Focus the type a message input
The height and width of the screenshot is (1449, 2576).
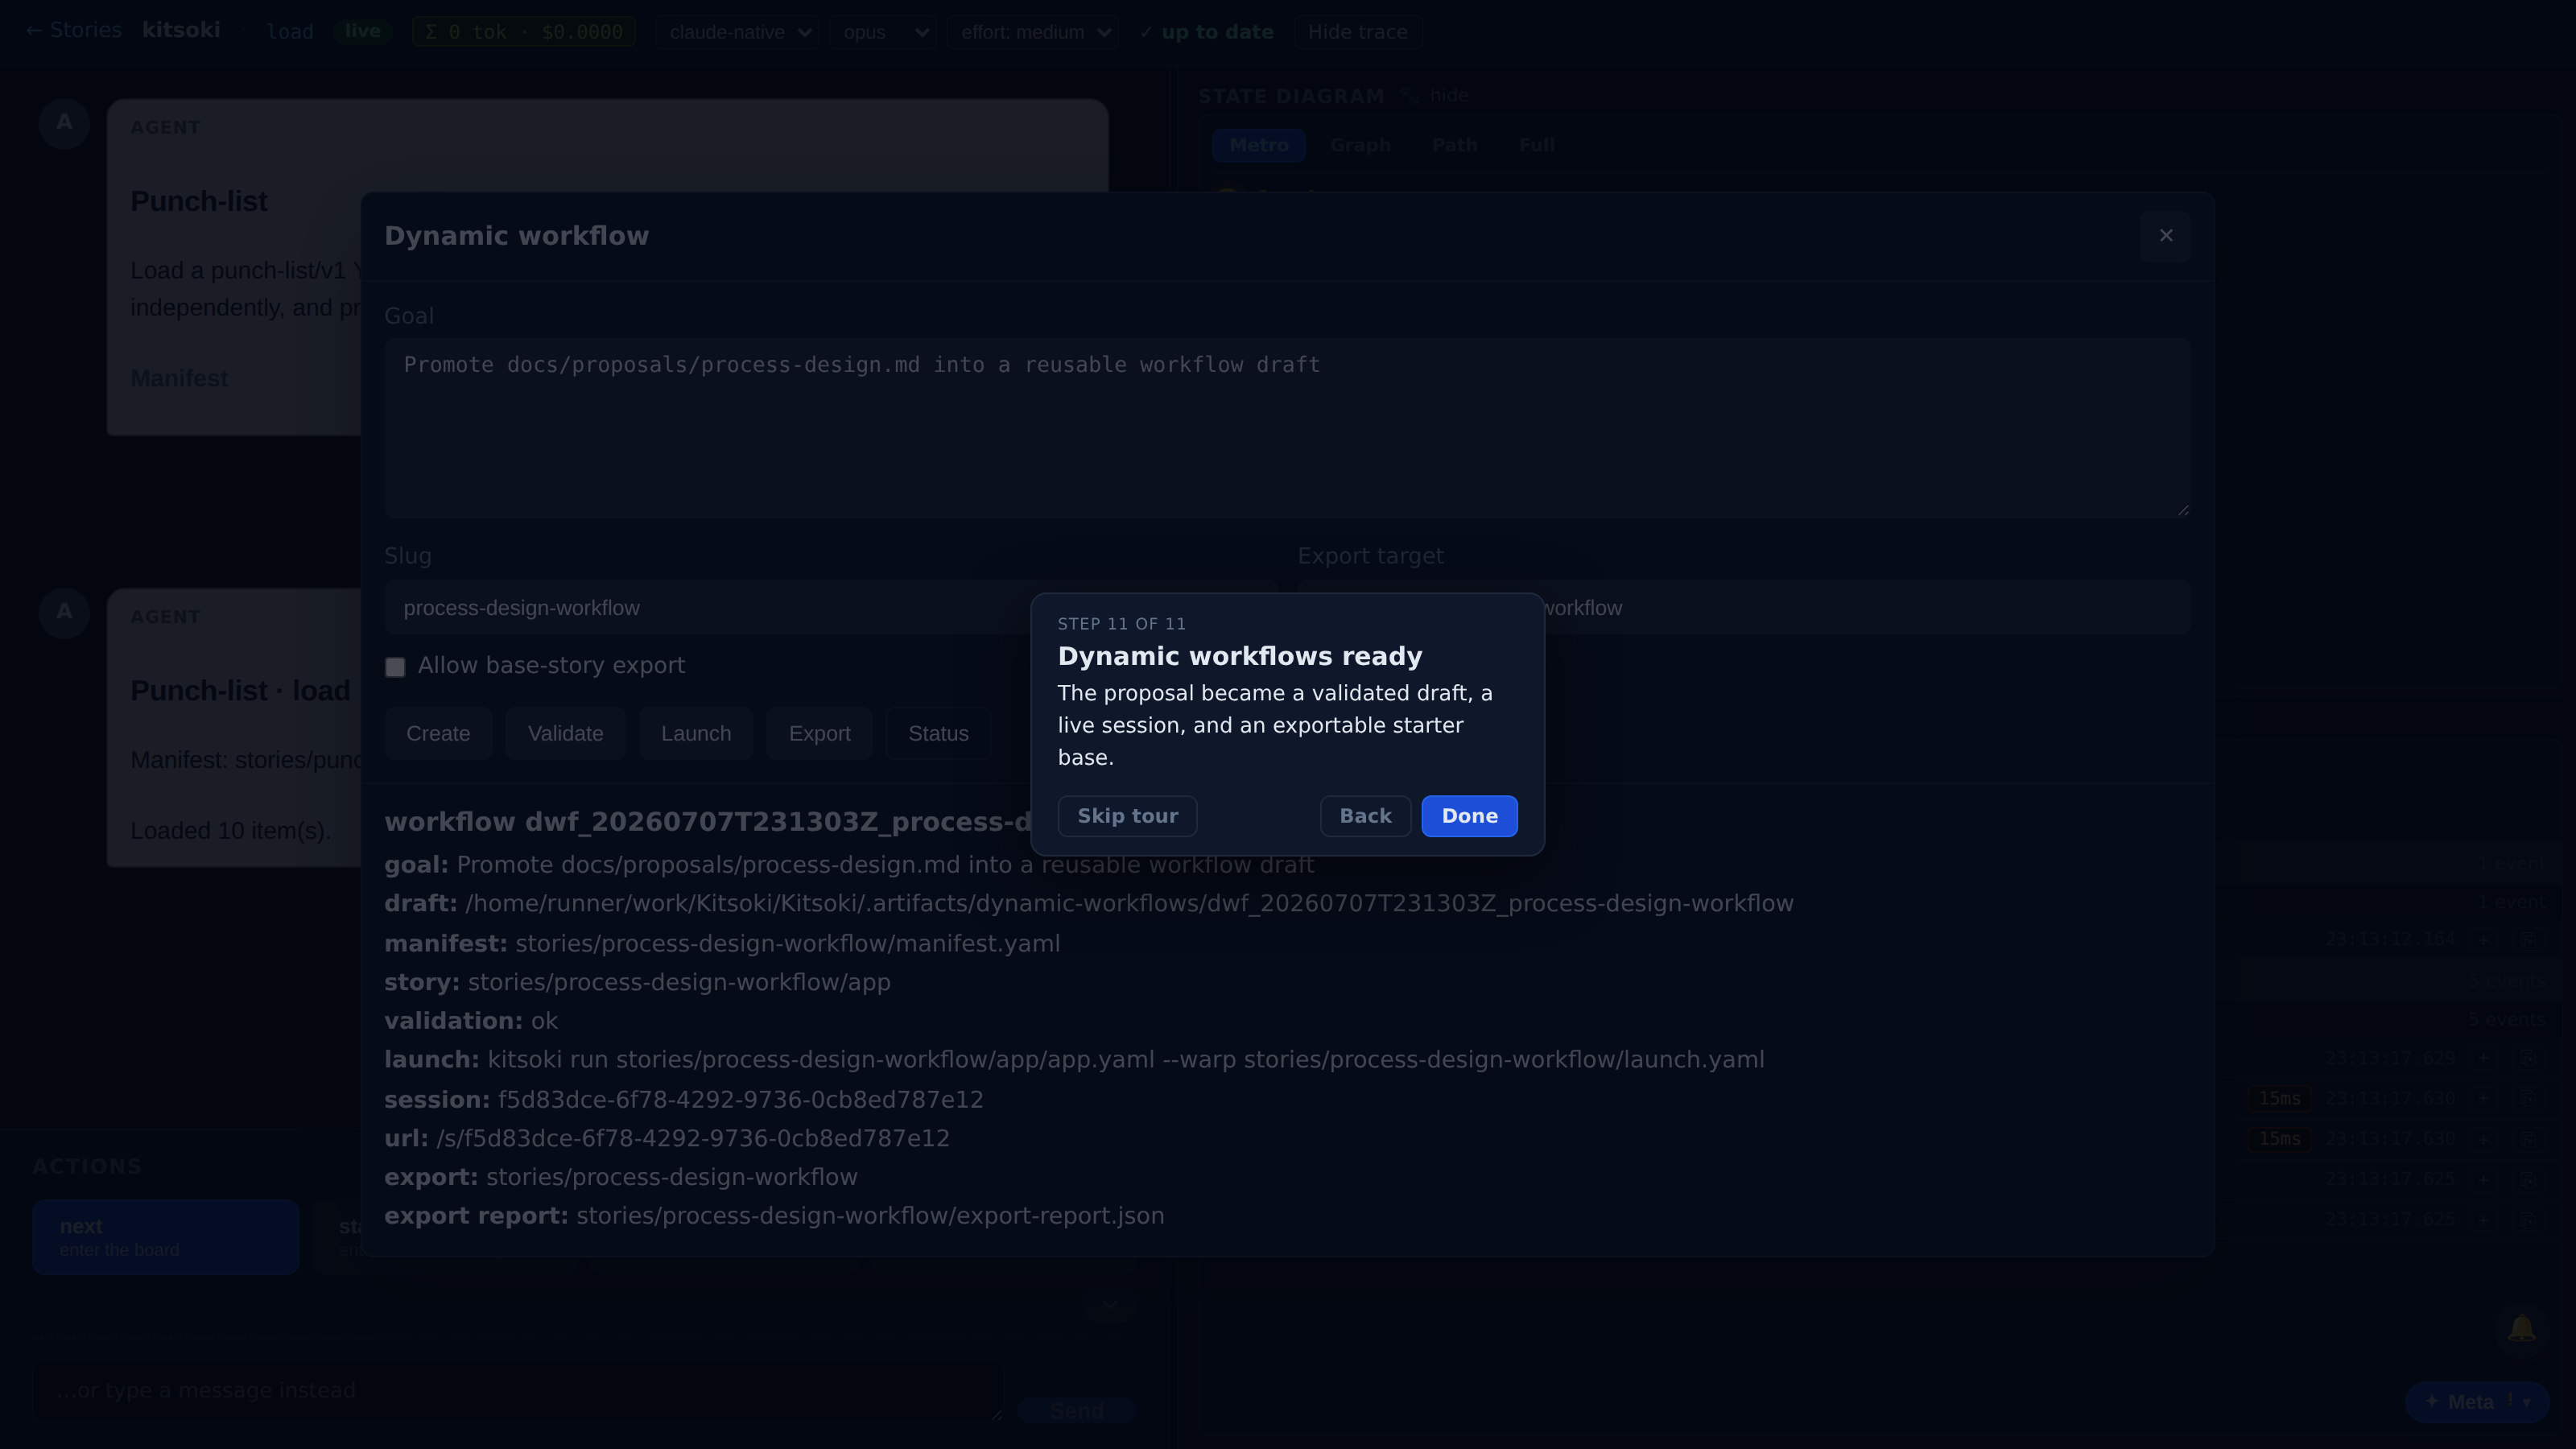518,1391
